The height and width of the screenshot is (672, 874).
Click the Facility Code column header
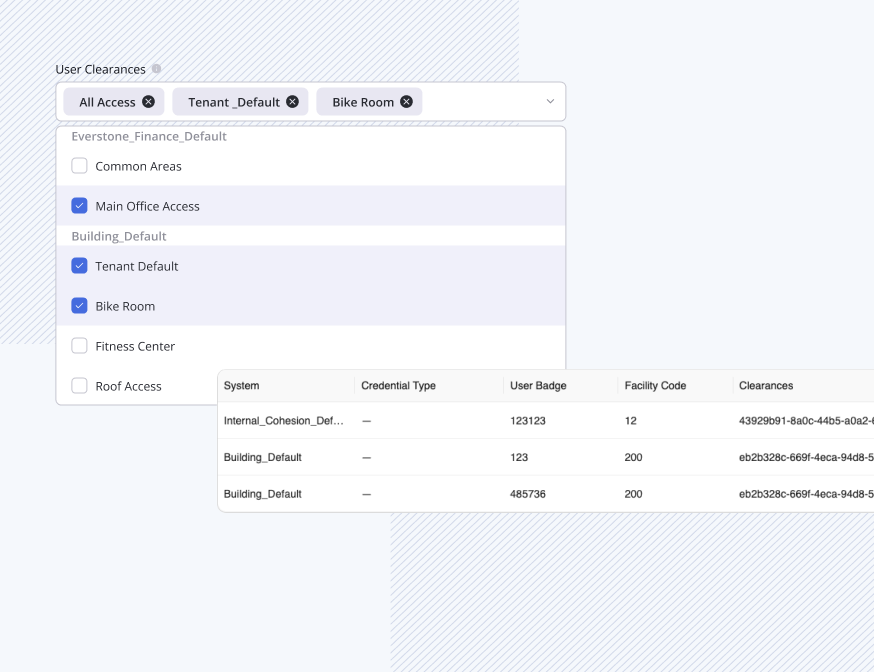(656, 386)
